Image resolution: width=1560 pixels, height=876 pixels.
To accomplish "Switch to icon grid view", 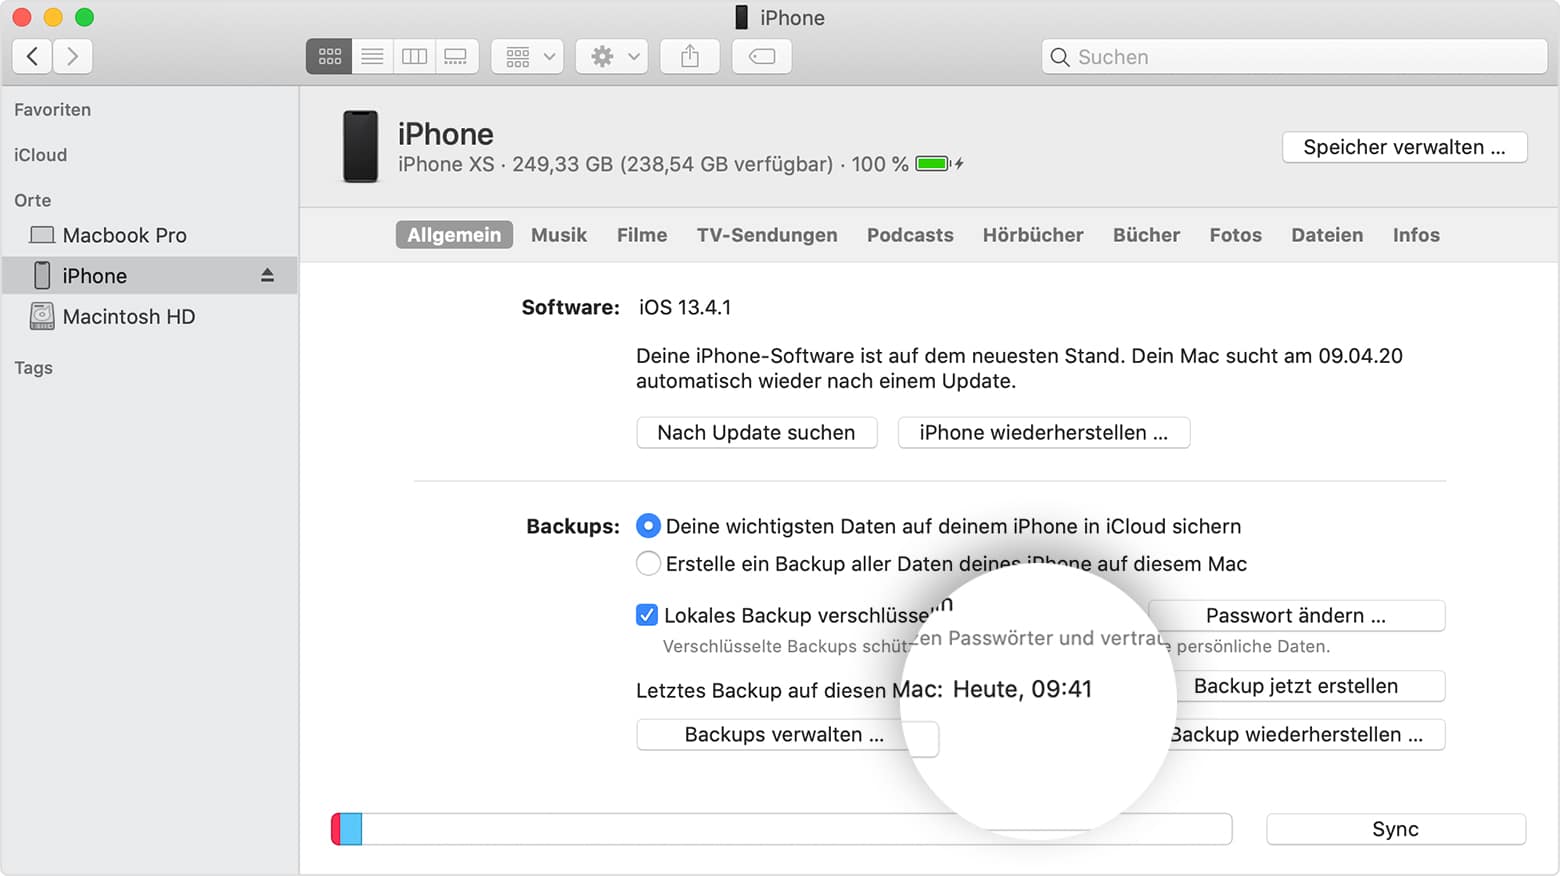I will tap(329, 57).
